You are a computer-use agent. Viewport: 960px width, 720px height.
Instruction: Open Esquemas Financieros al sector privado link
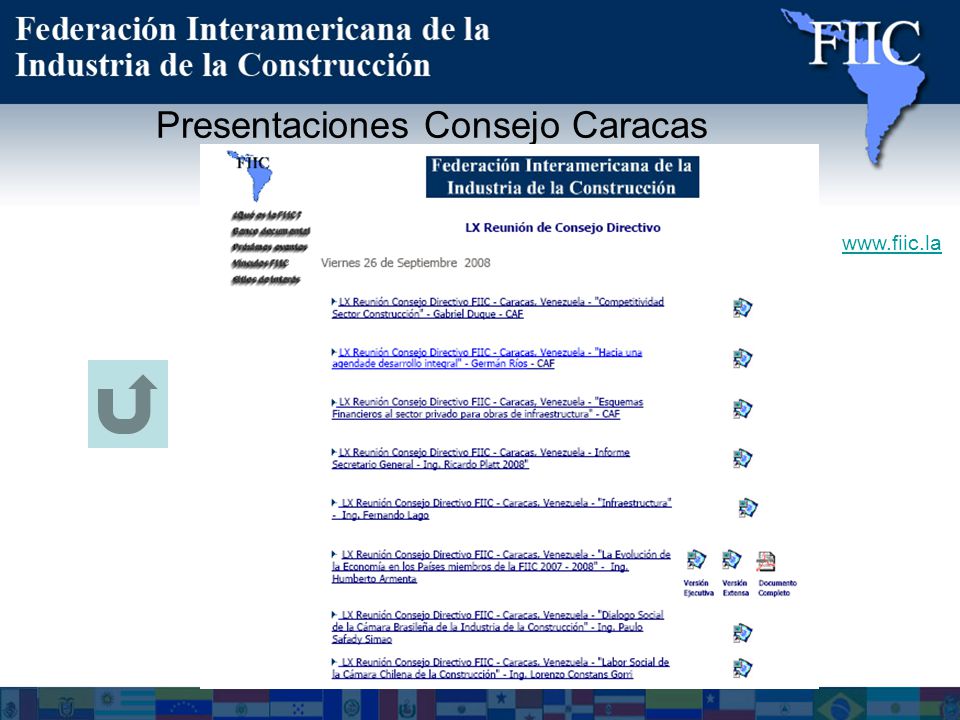487,408
